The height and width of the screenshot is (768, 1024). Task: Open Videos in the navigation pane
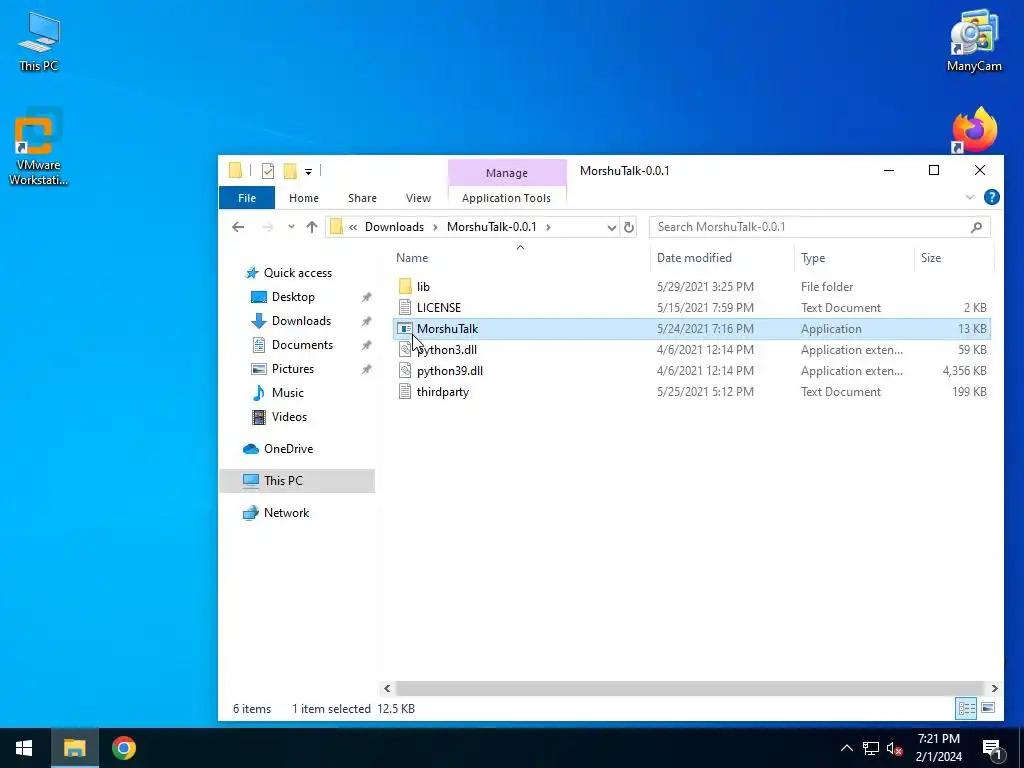point(289,417)
